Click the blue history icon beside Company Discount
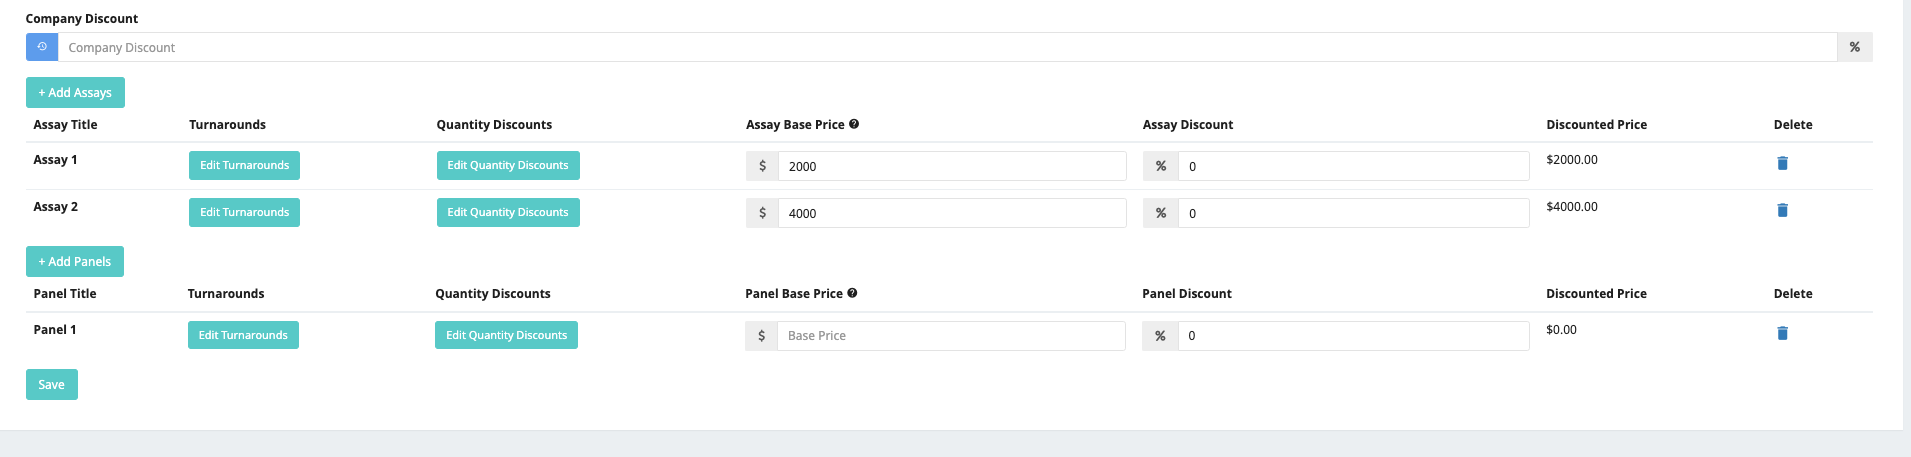1911x457 pixels. tap(42, 47)
